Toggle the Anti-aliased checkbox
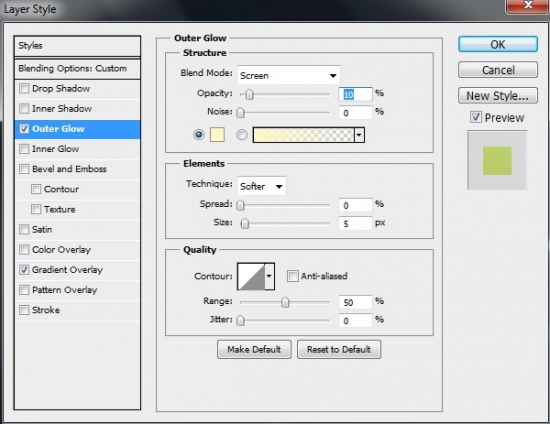The height and width of the screenshot is (424, 550). [x=292, y=276]
